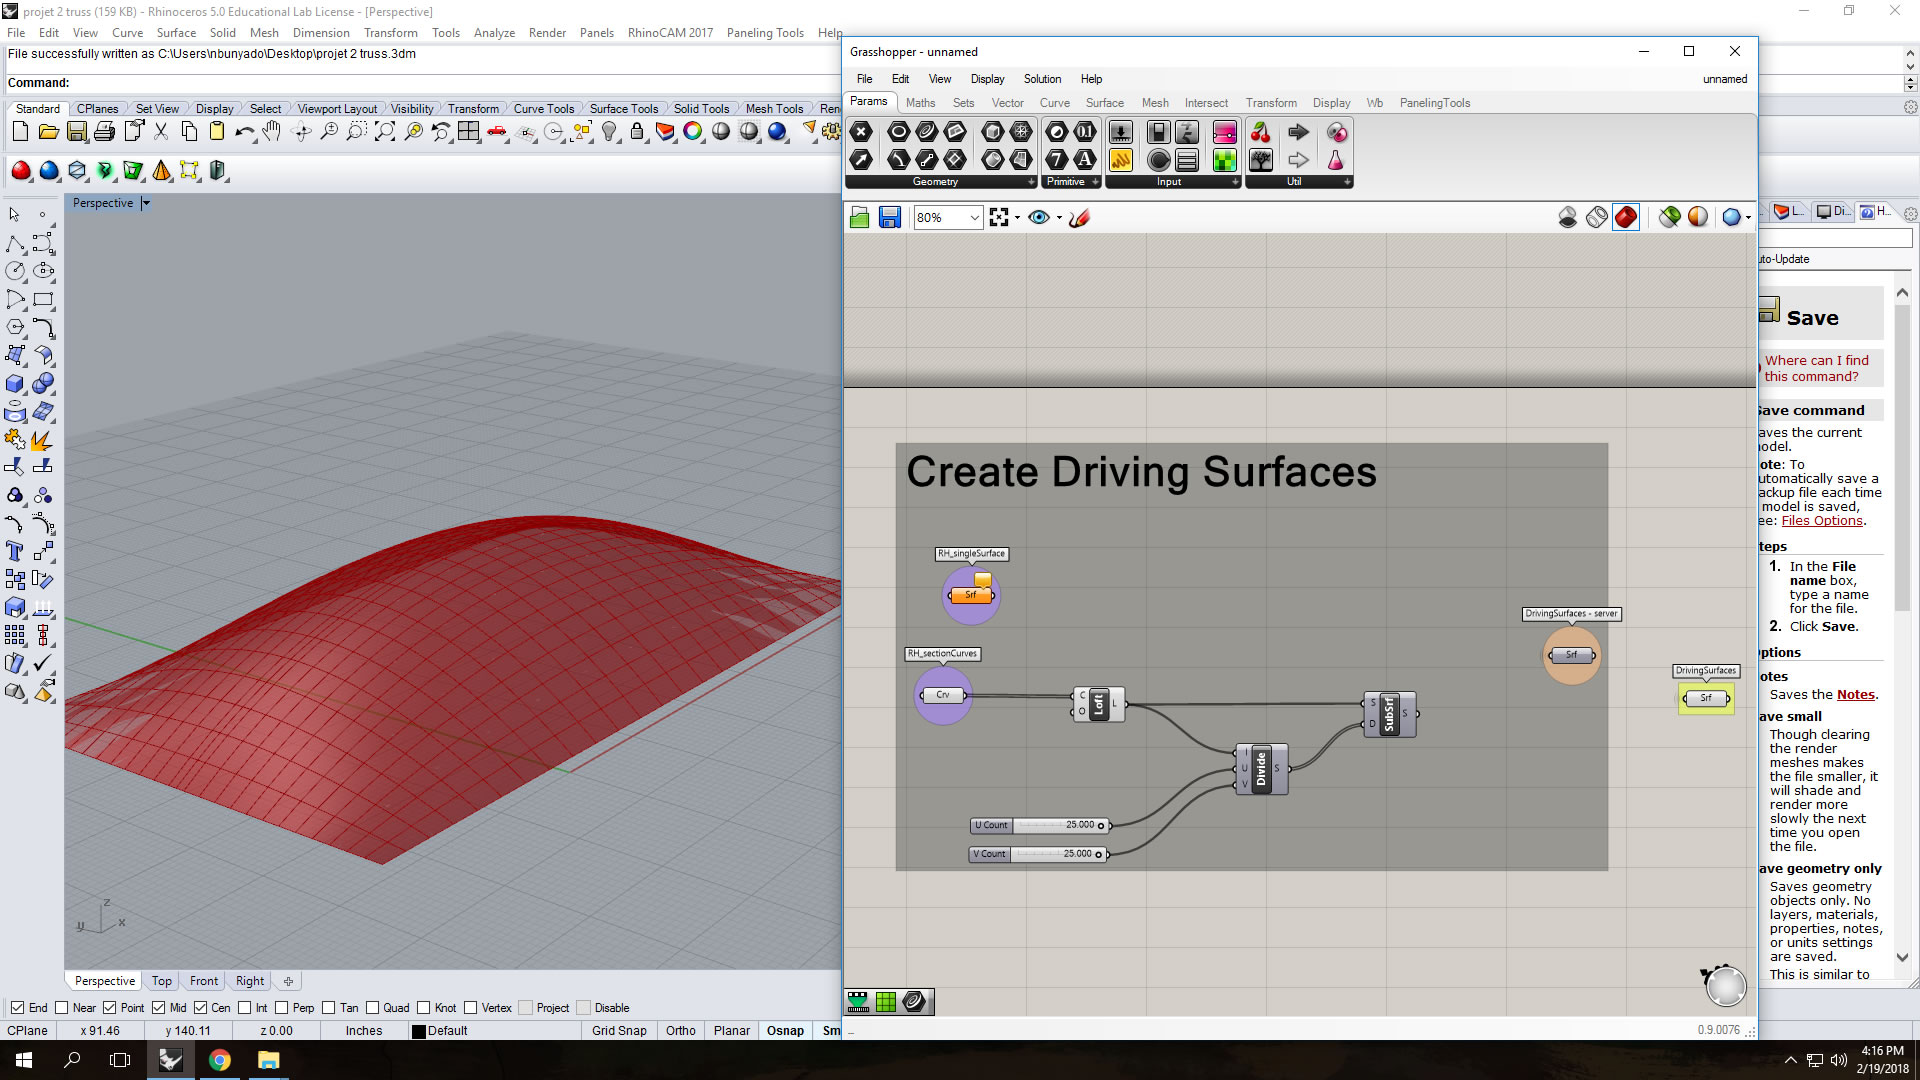The height and width of the screenshot is (1080, 1920).
Task: Switch to the Surface component tab
Action: tap(1104, 103)
